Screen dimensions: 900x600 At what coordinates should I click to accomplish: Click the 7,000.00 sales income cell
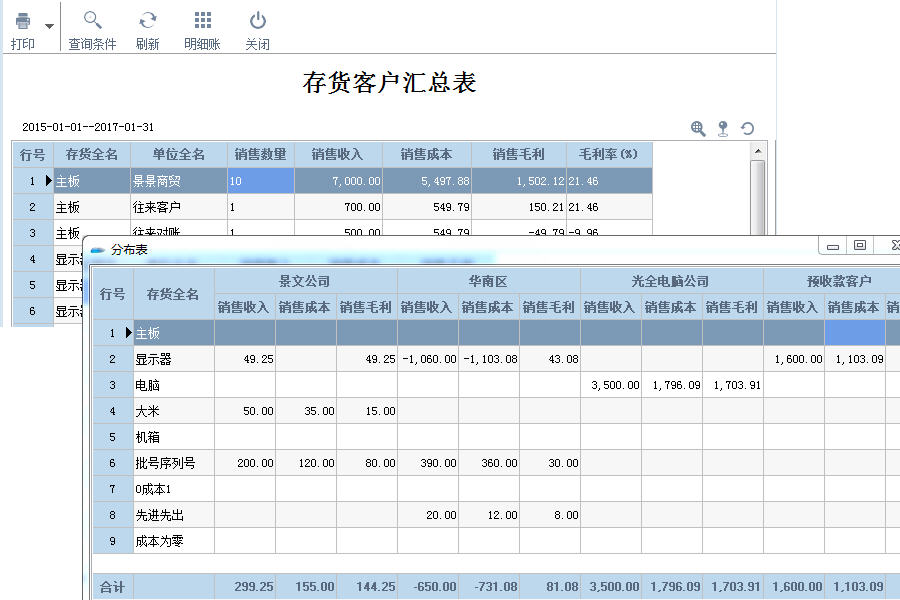(x=338, y=181)
